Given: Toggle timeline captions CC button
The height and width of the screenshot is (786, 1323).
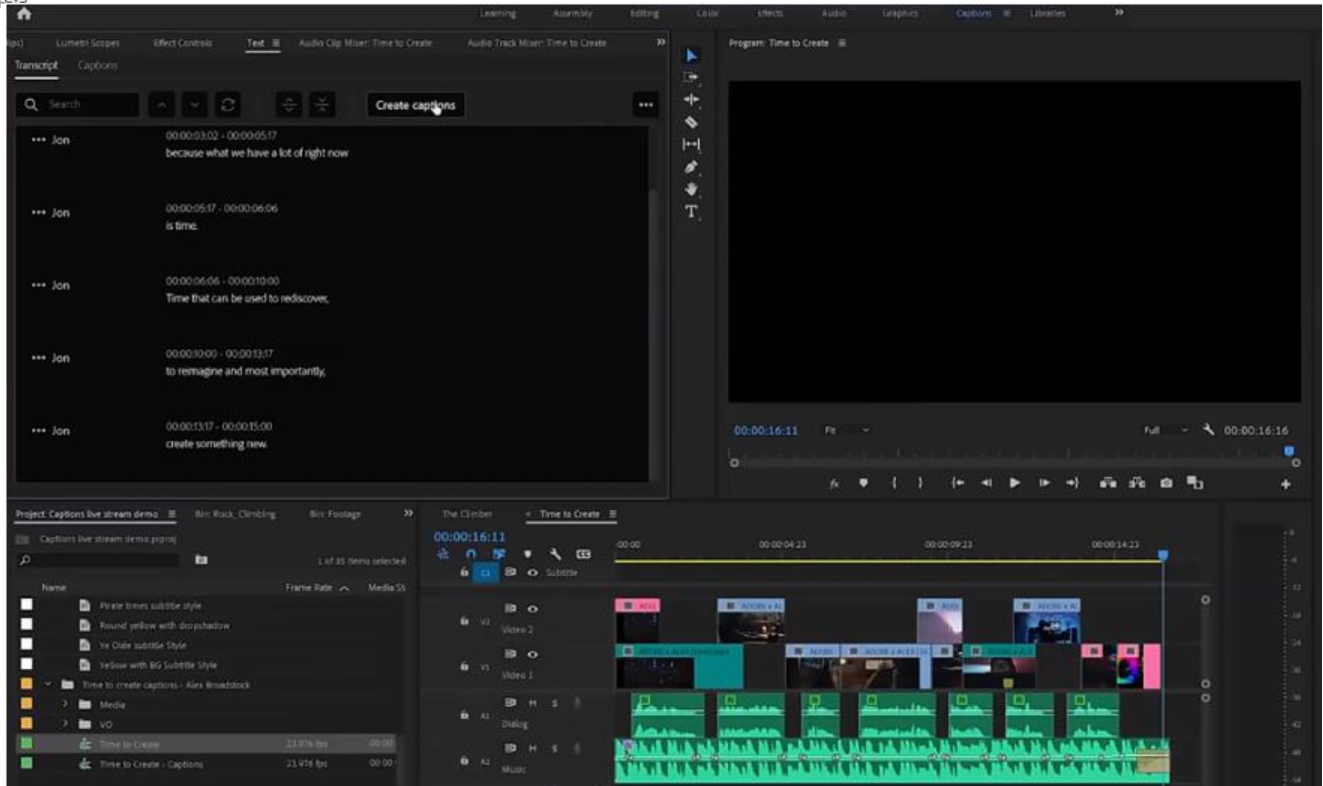Looking at the screenshot, I should coord(583,554).
